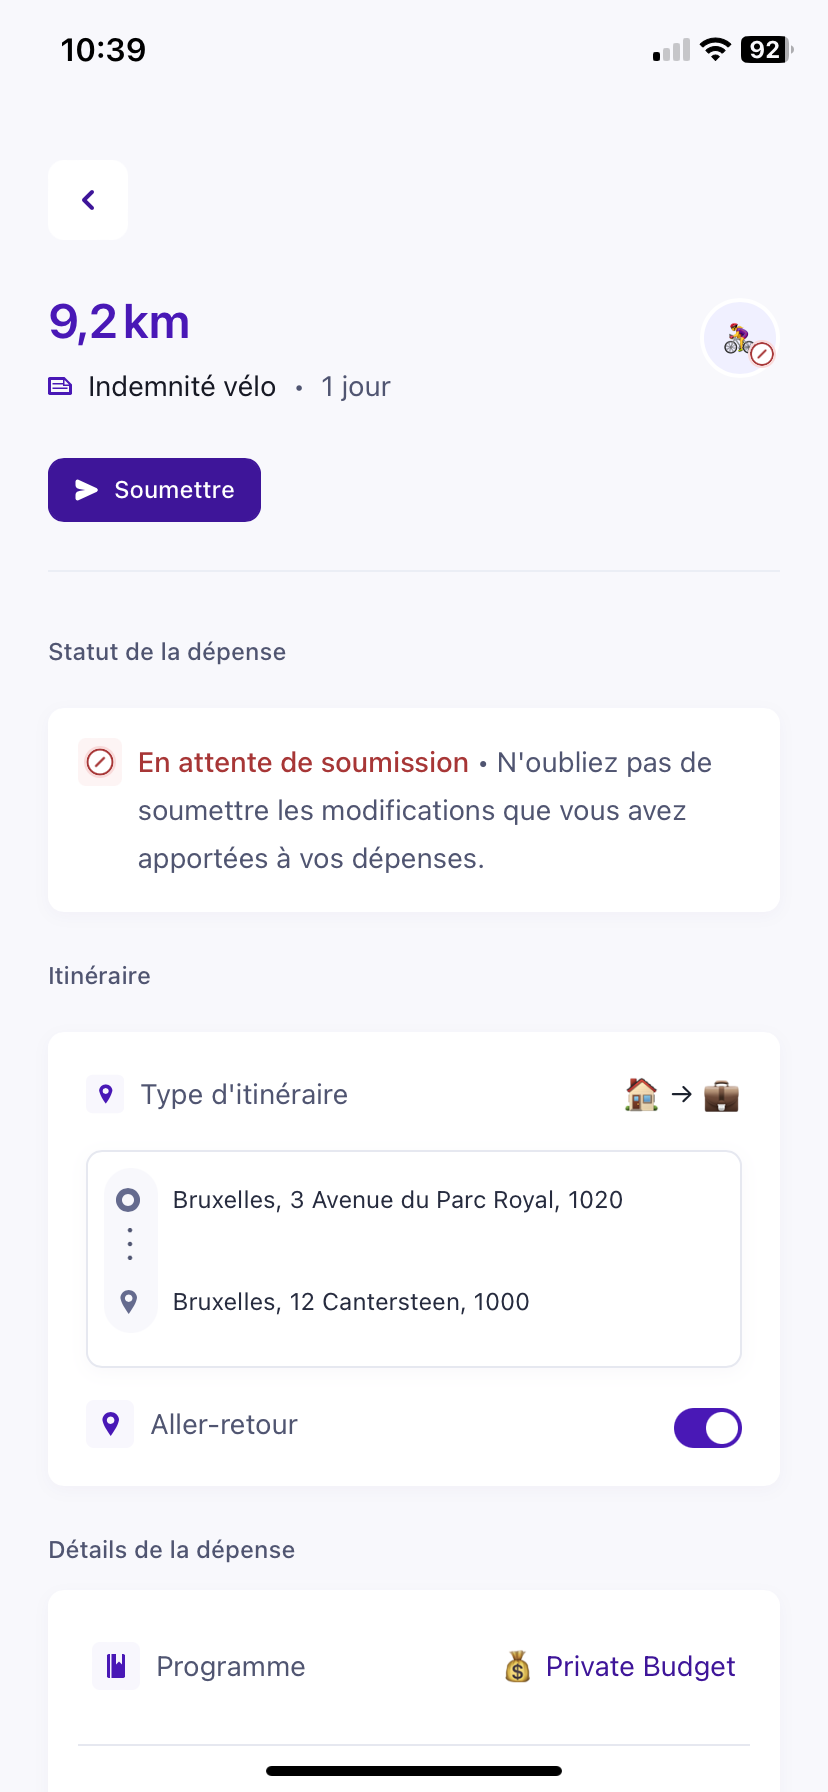
Task: Tap the Type d'itinéraire pin icon
Action: click(x=106, y=1094)
